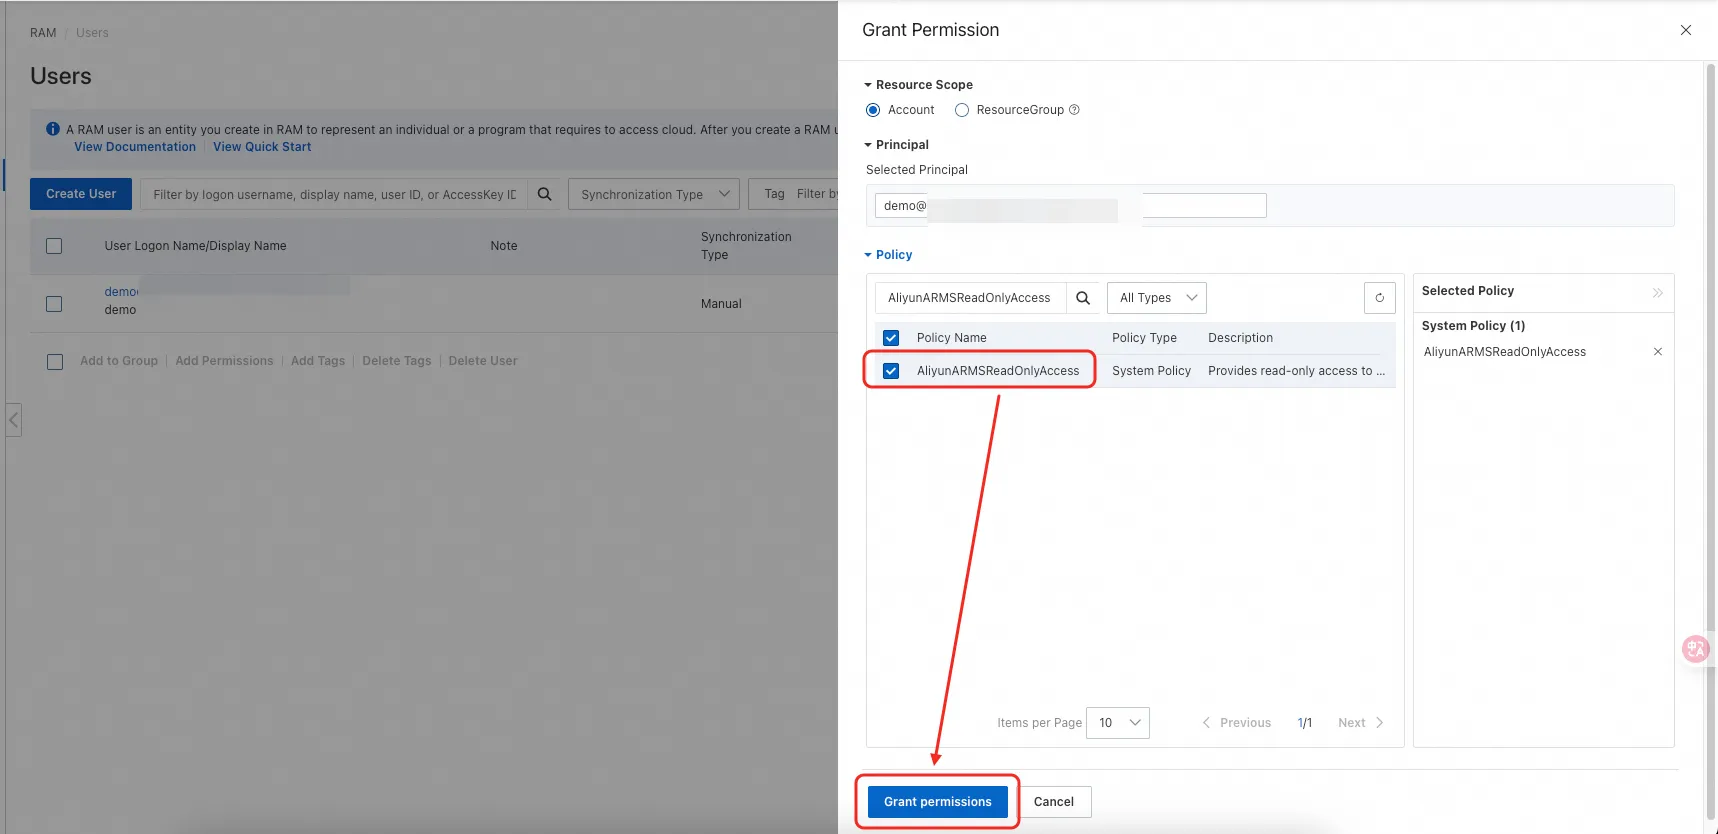1718x834 pixels.
Task: Uncheck the AliyunARMSReadOnlyAccess policy checkbox
Action: pyautogui.click(x=891, y=371)
